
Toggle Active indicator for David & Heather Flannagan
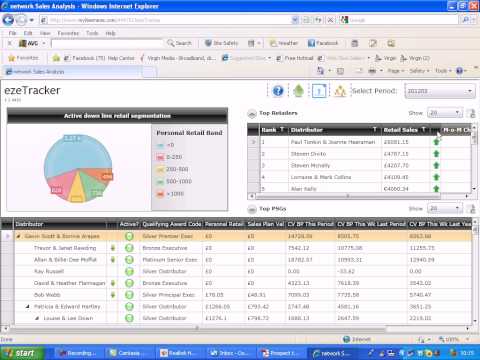point(129,283)
